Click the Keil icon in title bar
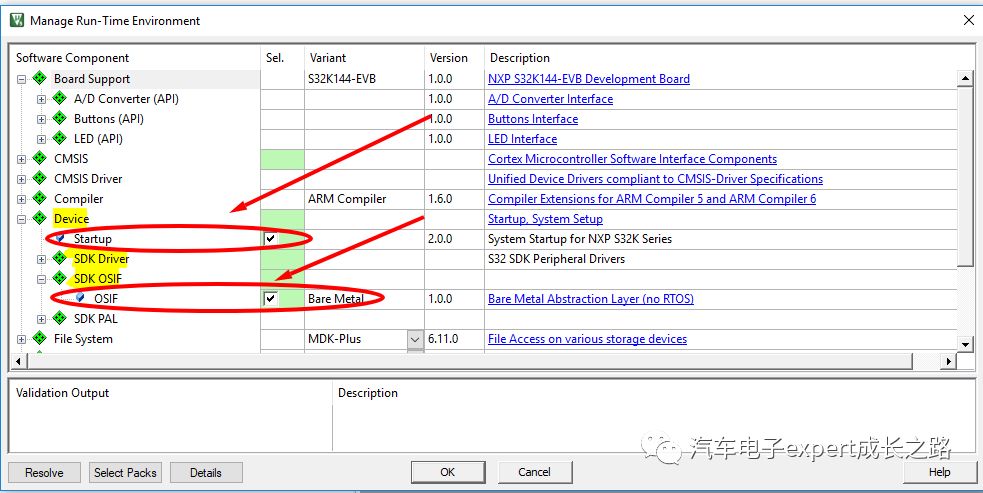Image resolution: width=983 pixels, height=493 pixels. tap(17, 20)
